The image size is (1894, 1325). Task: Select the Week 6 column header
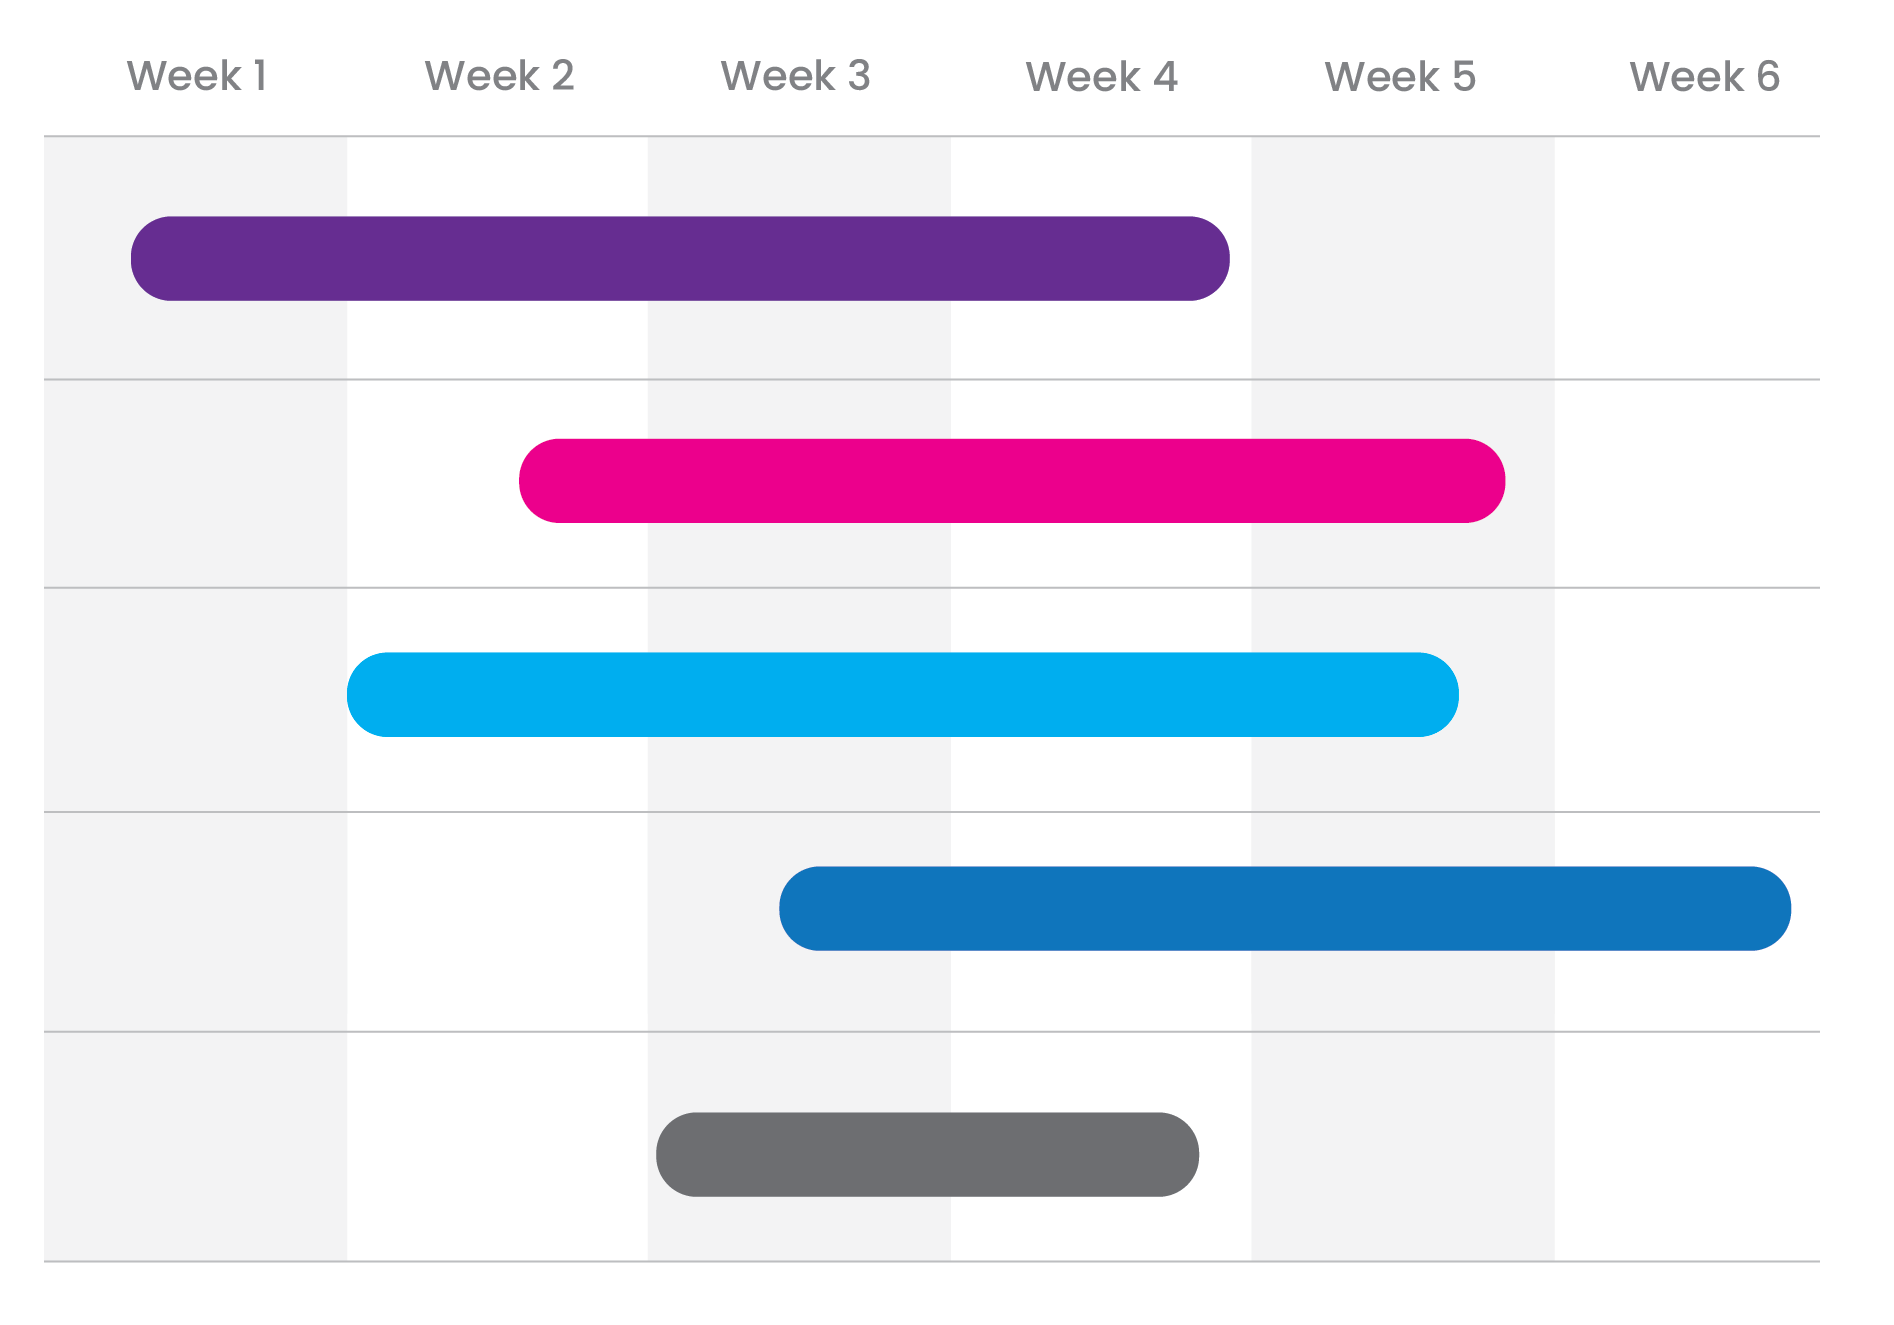click(1704, 77)
